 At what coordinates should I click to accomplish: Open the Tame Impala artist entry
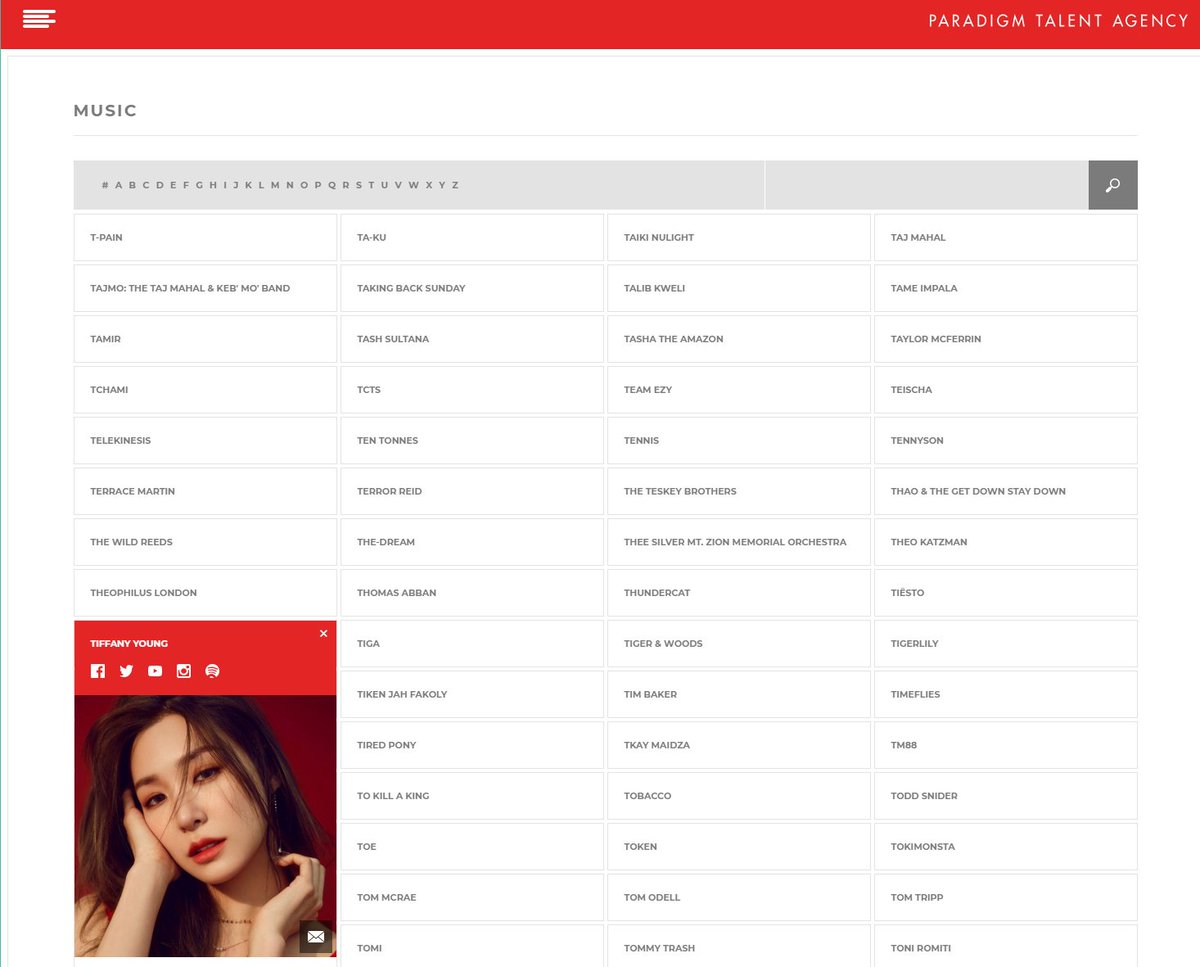pyautogui.click(x=1005, y=288)
